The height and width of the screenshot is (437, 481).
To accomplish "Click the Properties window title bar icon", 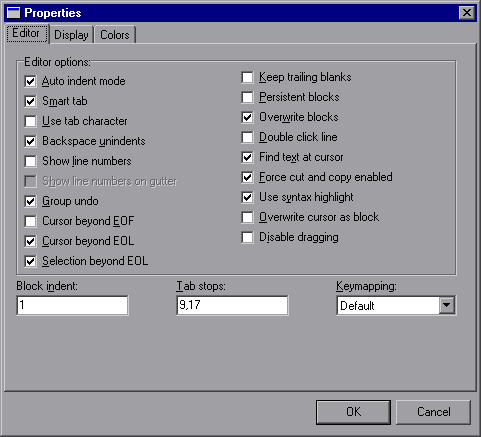I will pos(14,13).
